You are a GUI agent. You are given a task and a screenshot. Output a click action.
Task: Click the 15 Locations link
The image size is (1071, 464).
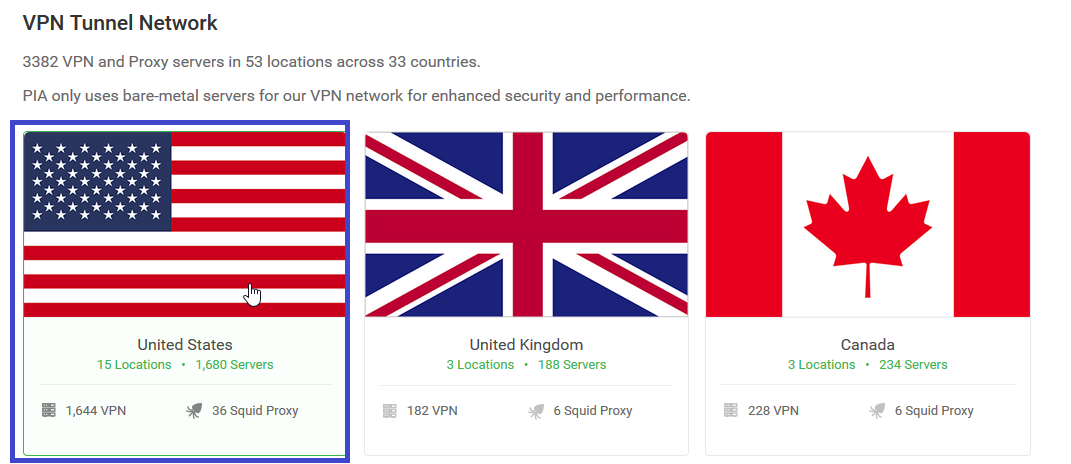click(134, 364)
